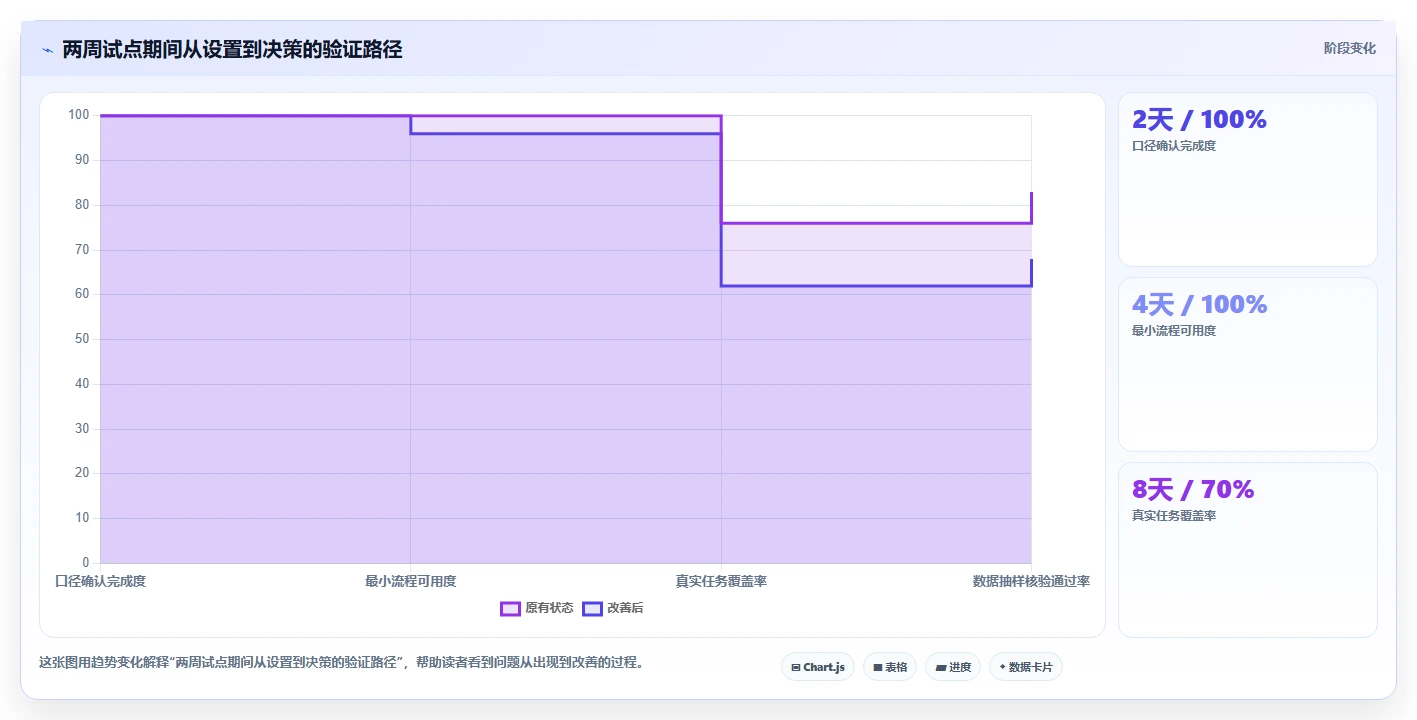Click the 数据抽样核验通过率 x-axis label

click(x=1031, y=581)
